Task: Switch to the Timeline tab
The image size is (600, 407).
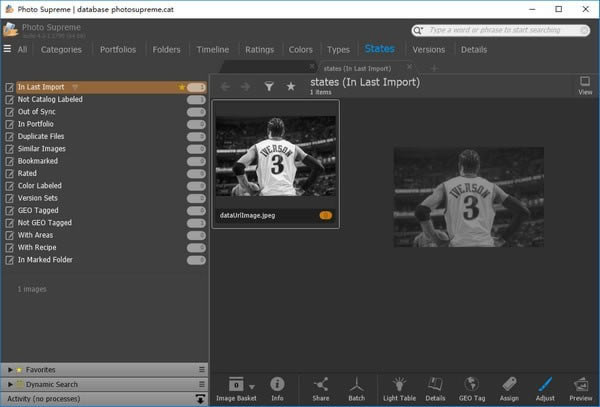Action: coord(212,49)
